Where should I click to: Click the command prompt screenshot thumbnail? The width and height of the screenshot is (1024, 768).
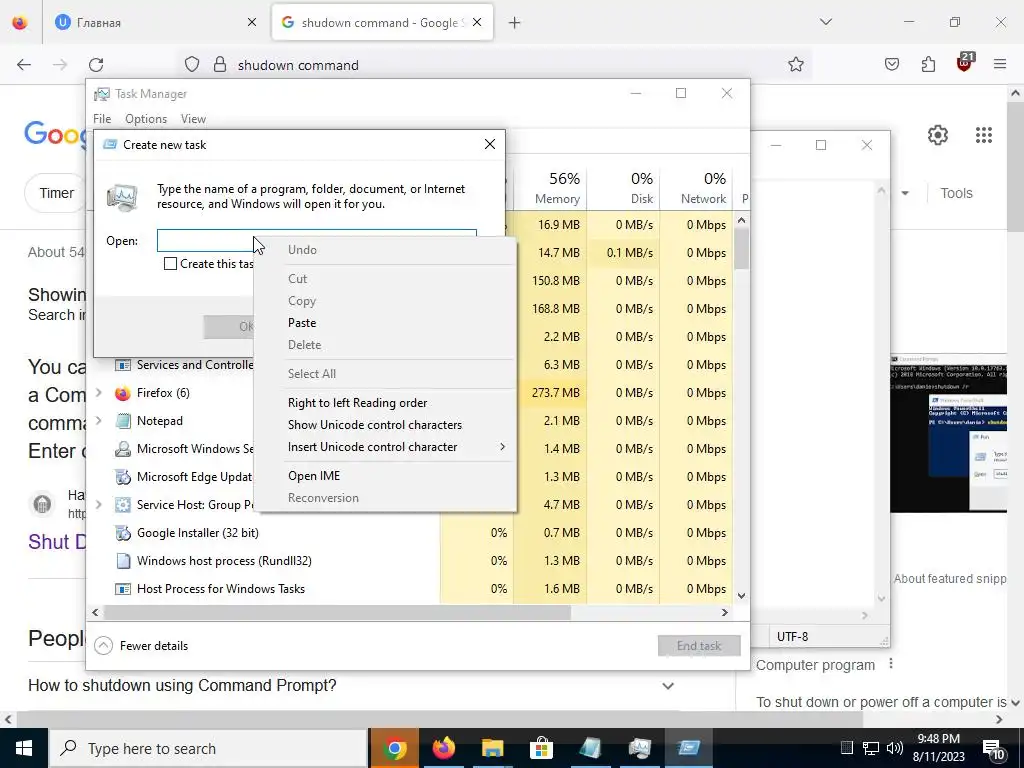click(948, 434)
